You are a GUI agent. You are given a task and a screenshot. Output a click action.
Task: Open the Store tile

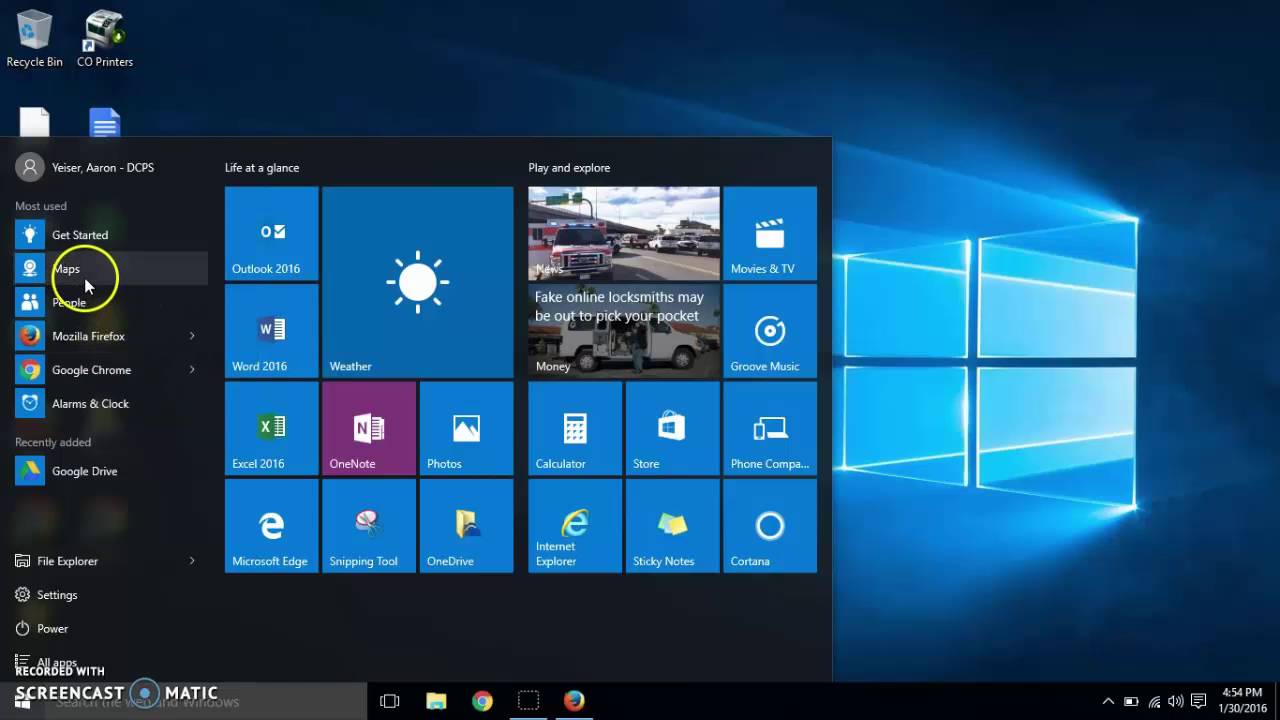point(673,428)
